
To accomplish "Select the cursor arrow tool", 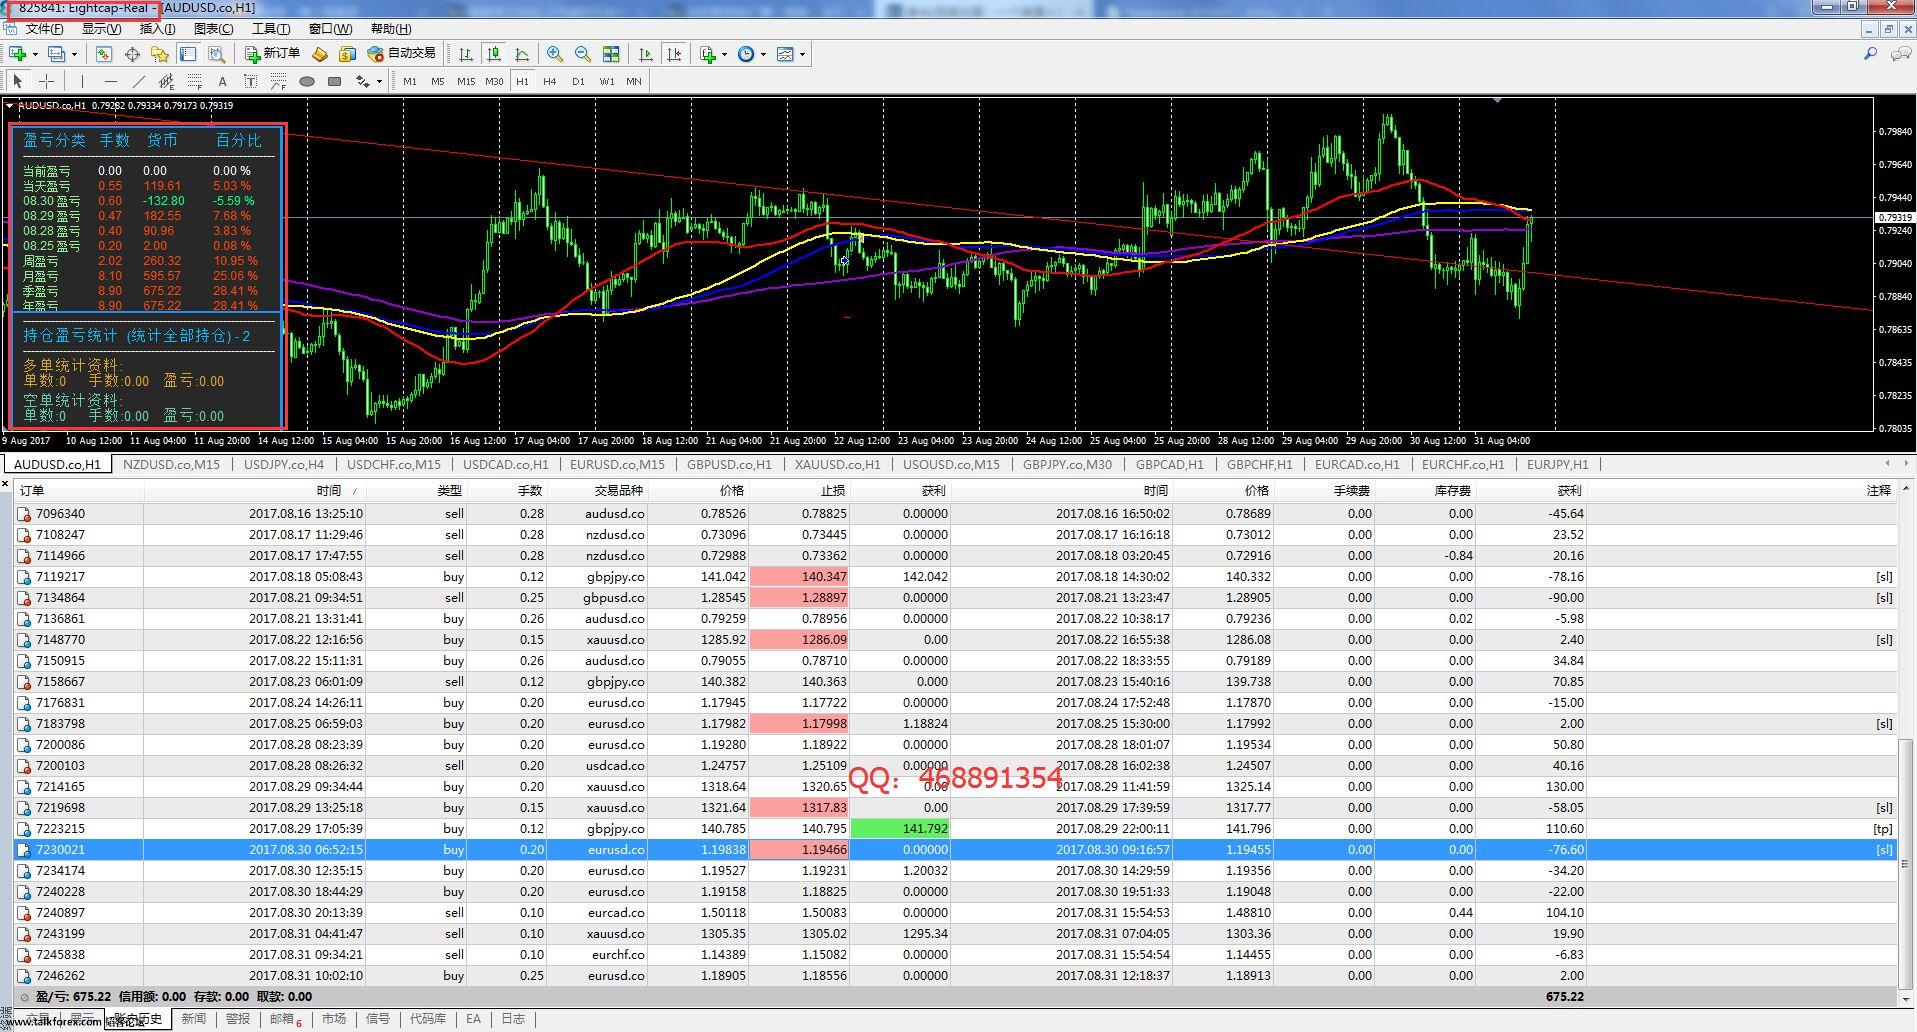I will pyautogui.click(x=18, y=81).
